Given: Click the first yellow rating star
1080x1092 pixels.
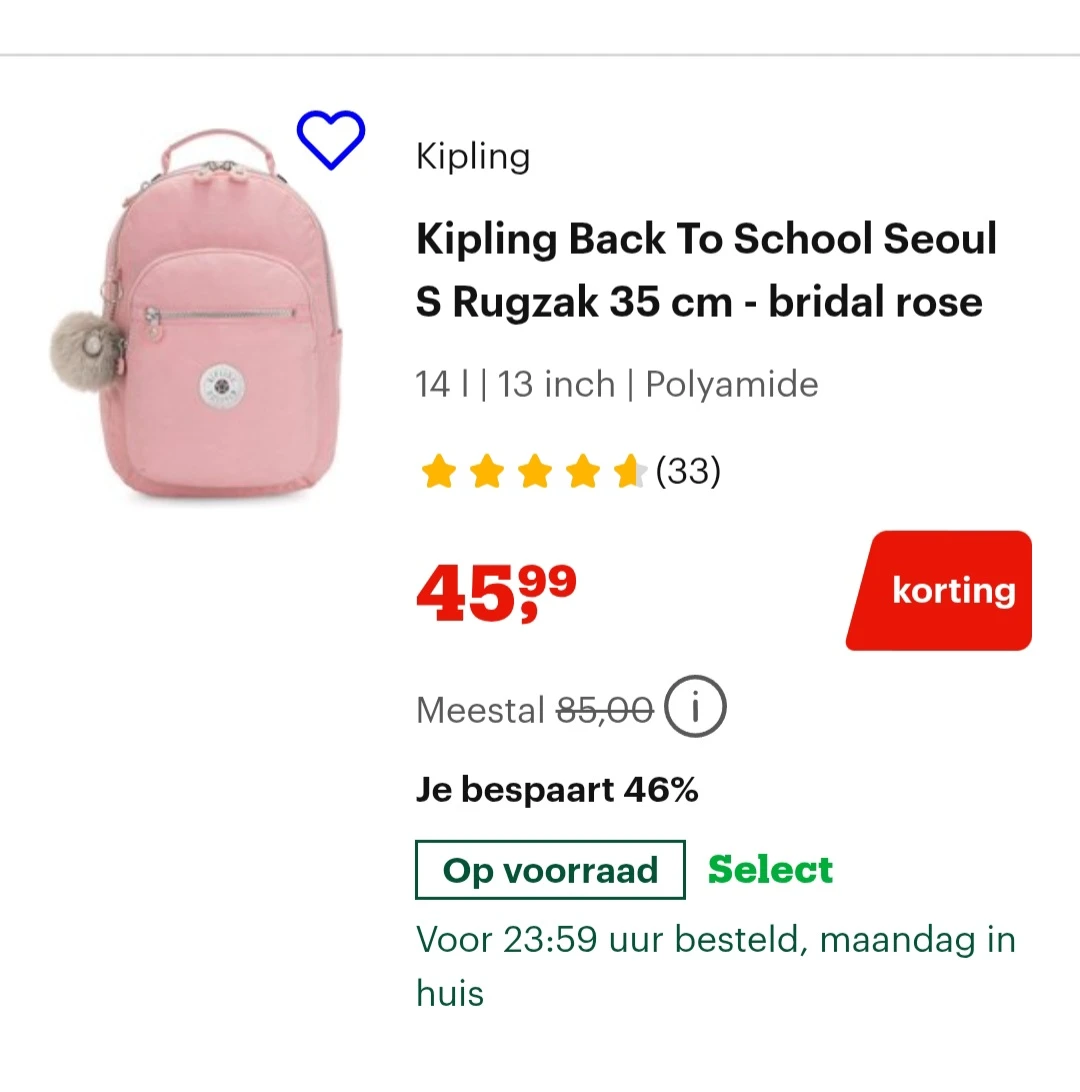Looking at the screenshot, I should [x=438, y=471].
